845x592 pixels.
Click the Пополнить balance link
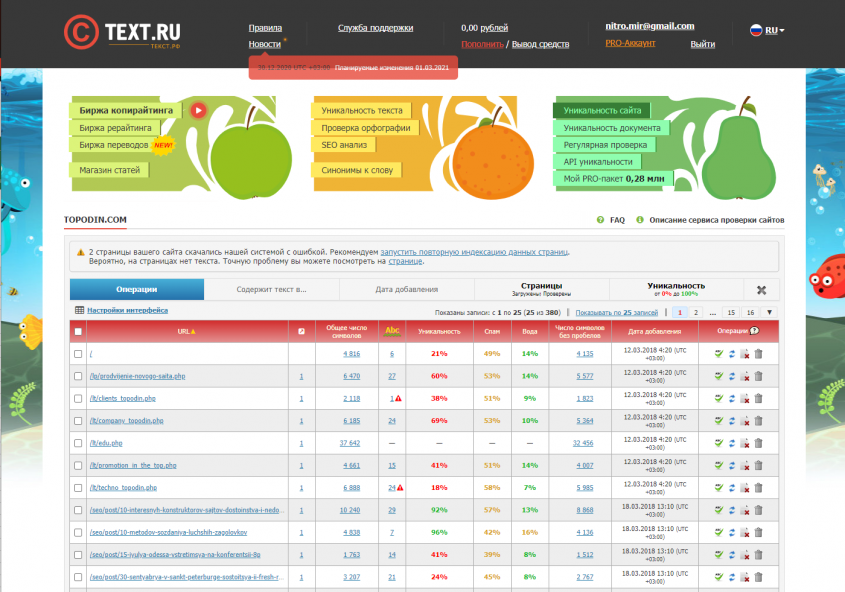click(482, 44)
